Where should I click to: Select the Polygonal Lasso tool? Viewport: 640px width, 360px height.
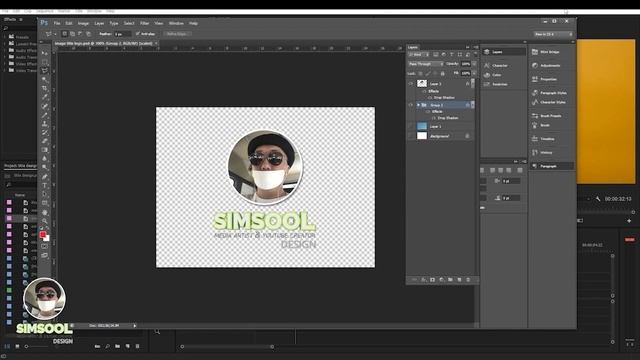pyautogui.click(x=44, y=71)
